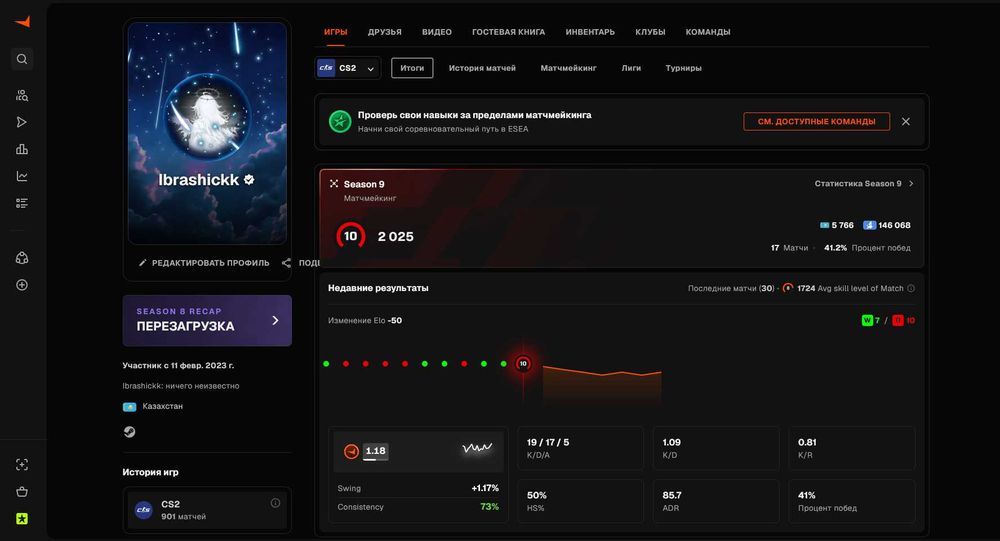Screen dimensions: 1000x541
Task: Click the current level 10 marker on Elo graph
Action: (x=523, y=364)
